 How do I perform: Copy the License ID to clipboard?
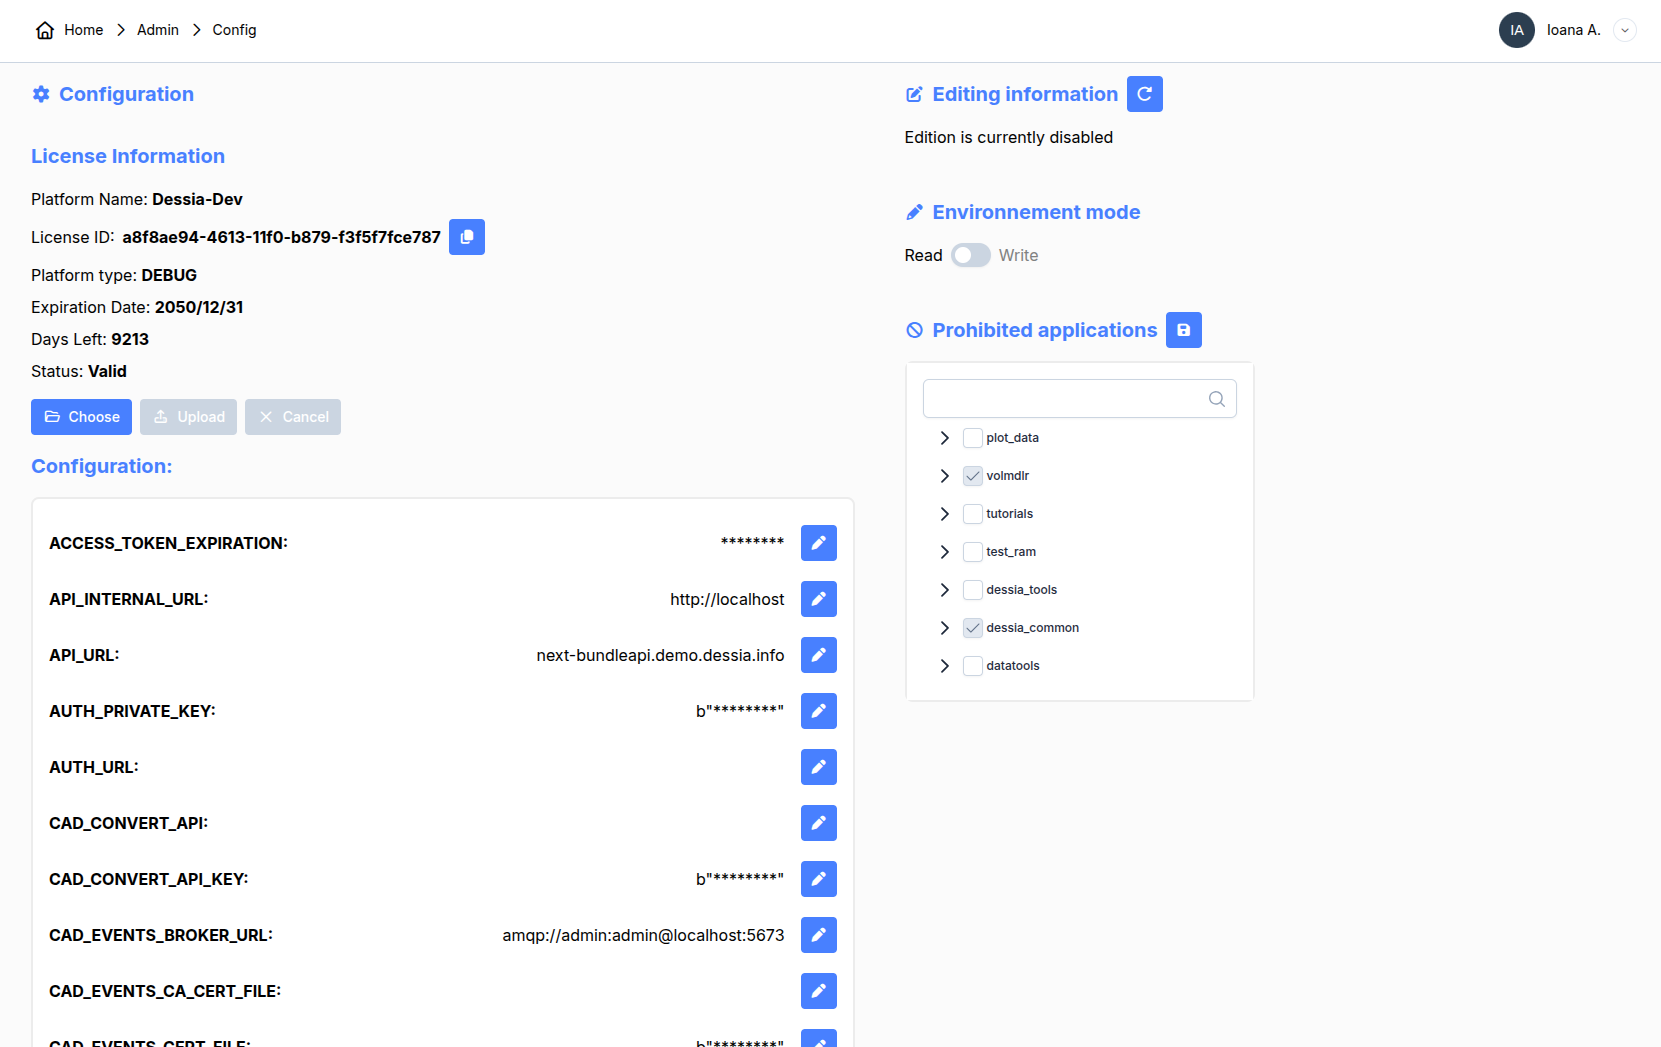tap(466, 237)
